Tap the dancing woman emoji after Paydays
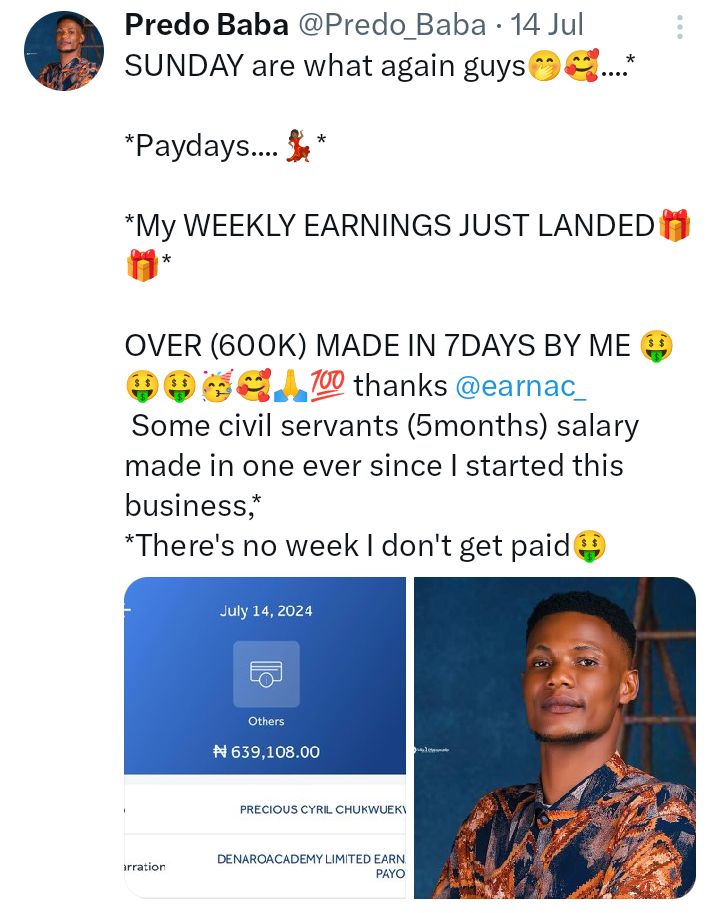 pos(298,146)
